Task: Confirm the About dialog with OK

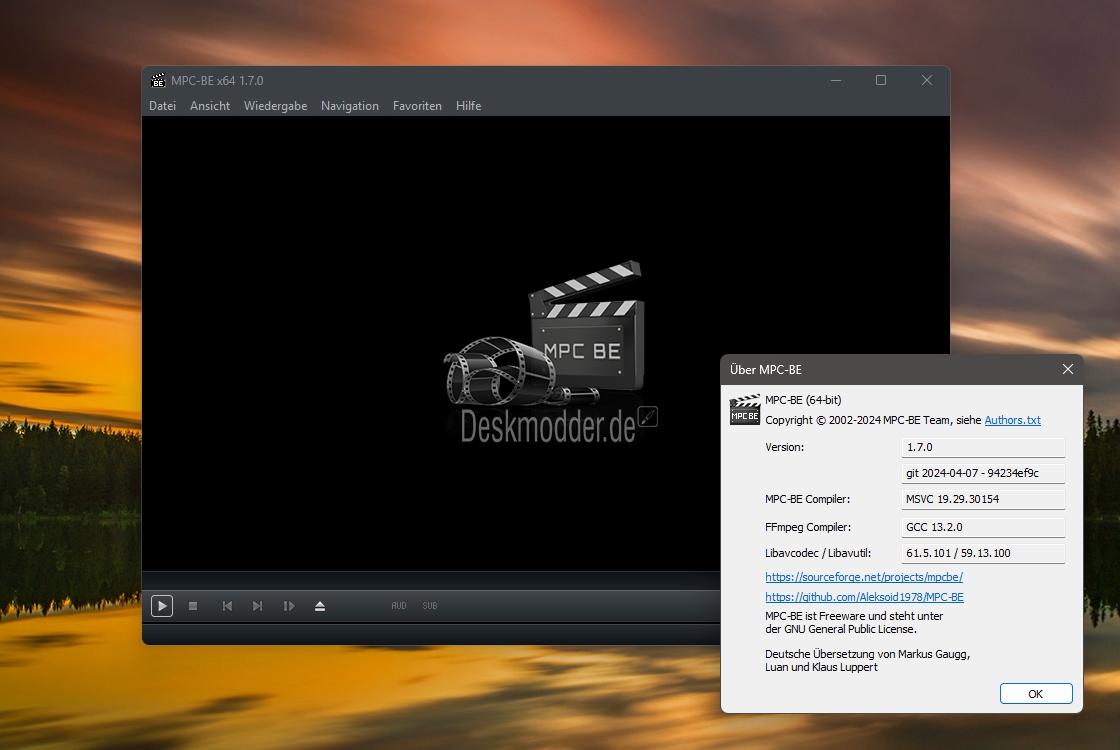Action: (x=1036, y=694)
